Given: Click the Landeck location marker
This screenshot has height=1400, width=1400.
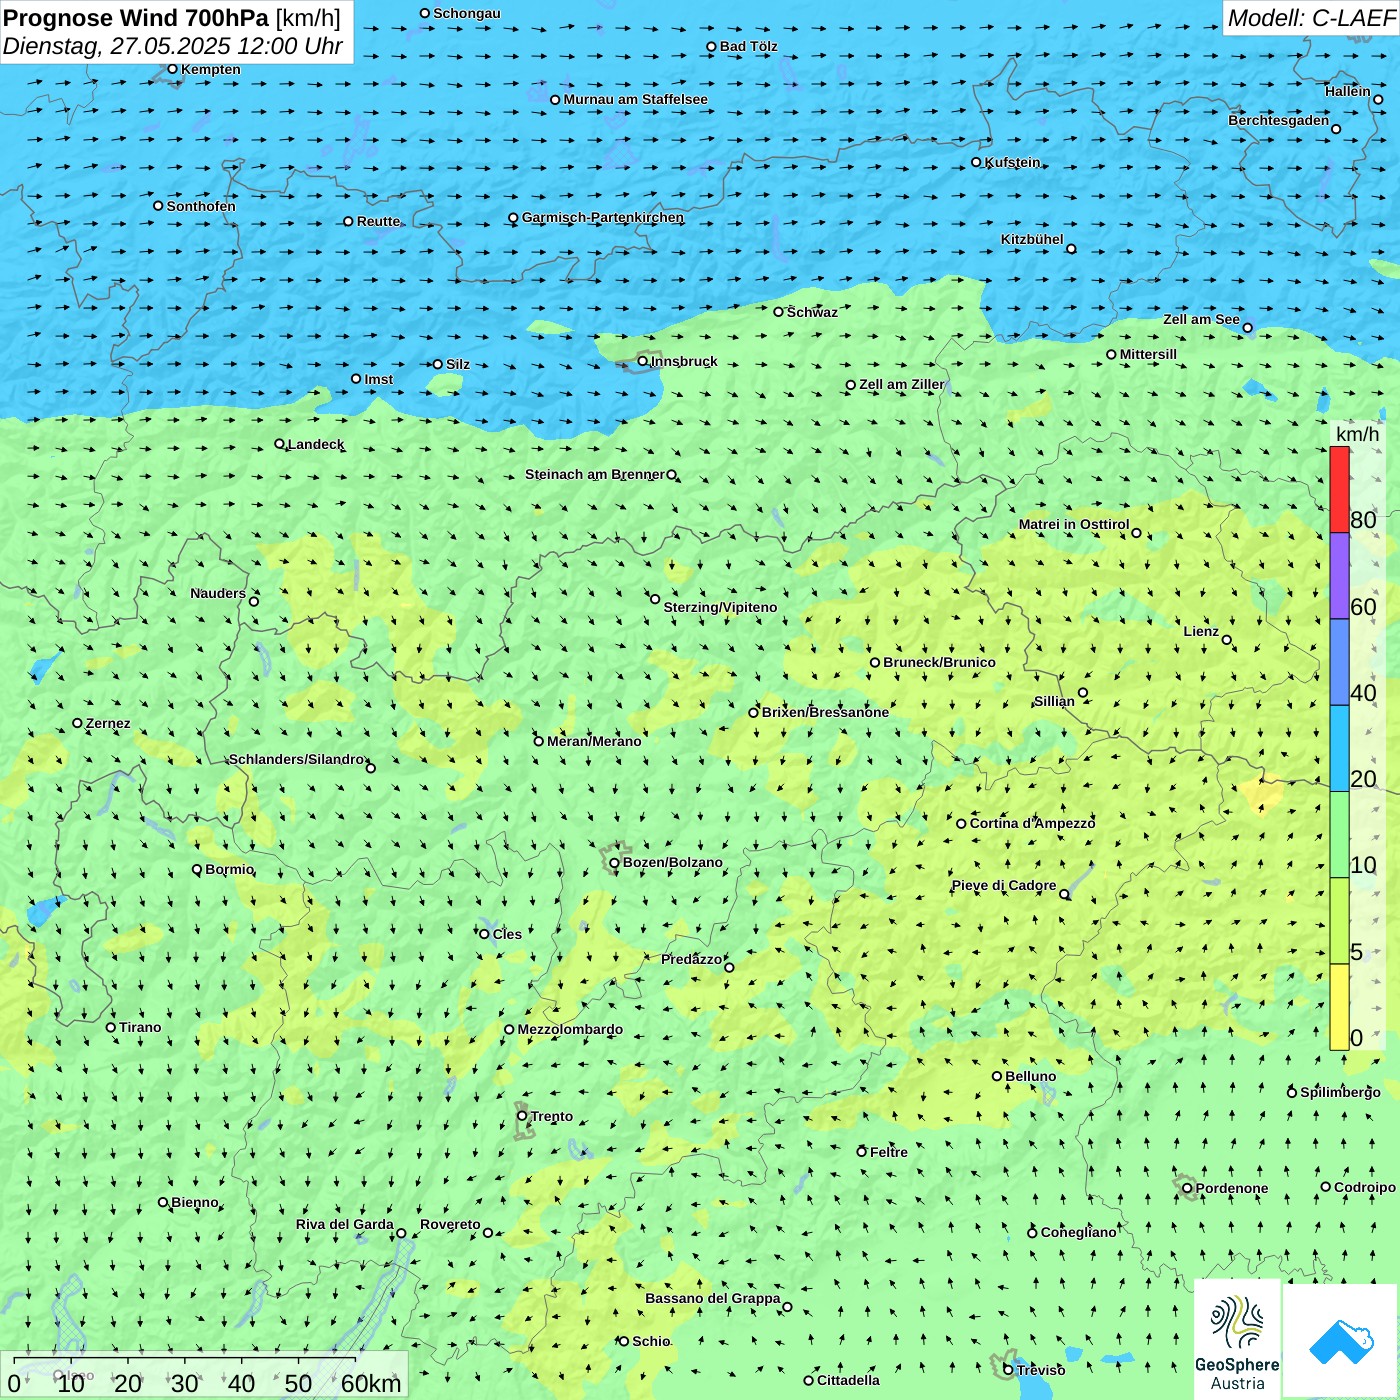Looking at the screenshot, I should (x=279, y=444).
